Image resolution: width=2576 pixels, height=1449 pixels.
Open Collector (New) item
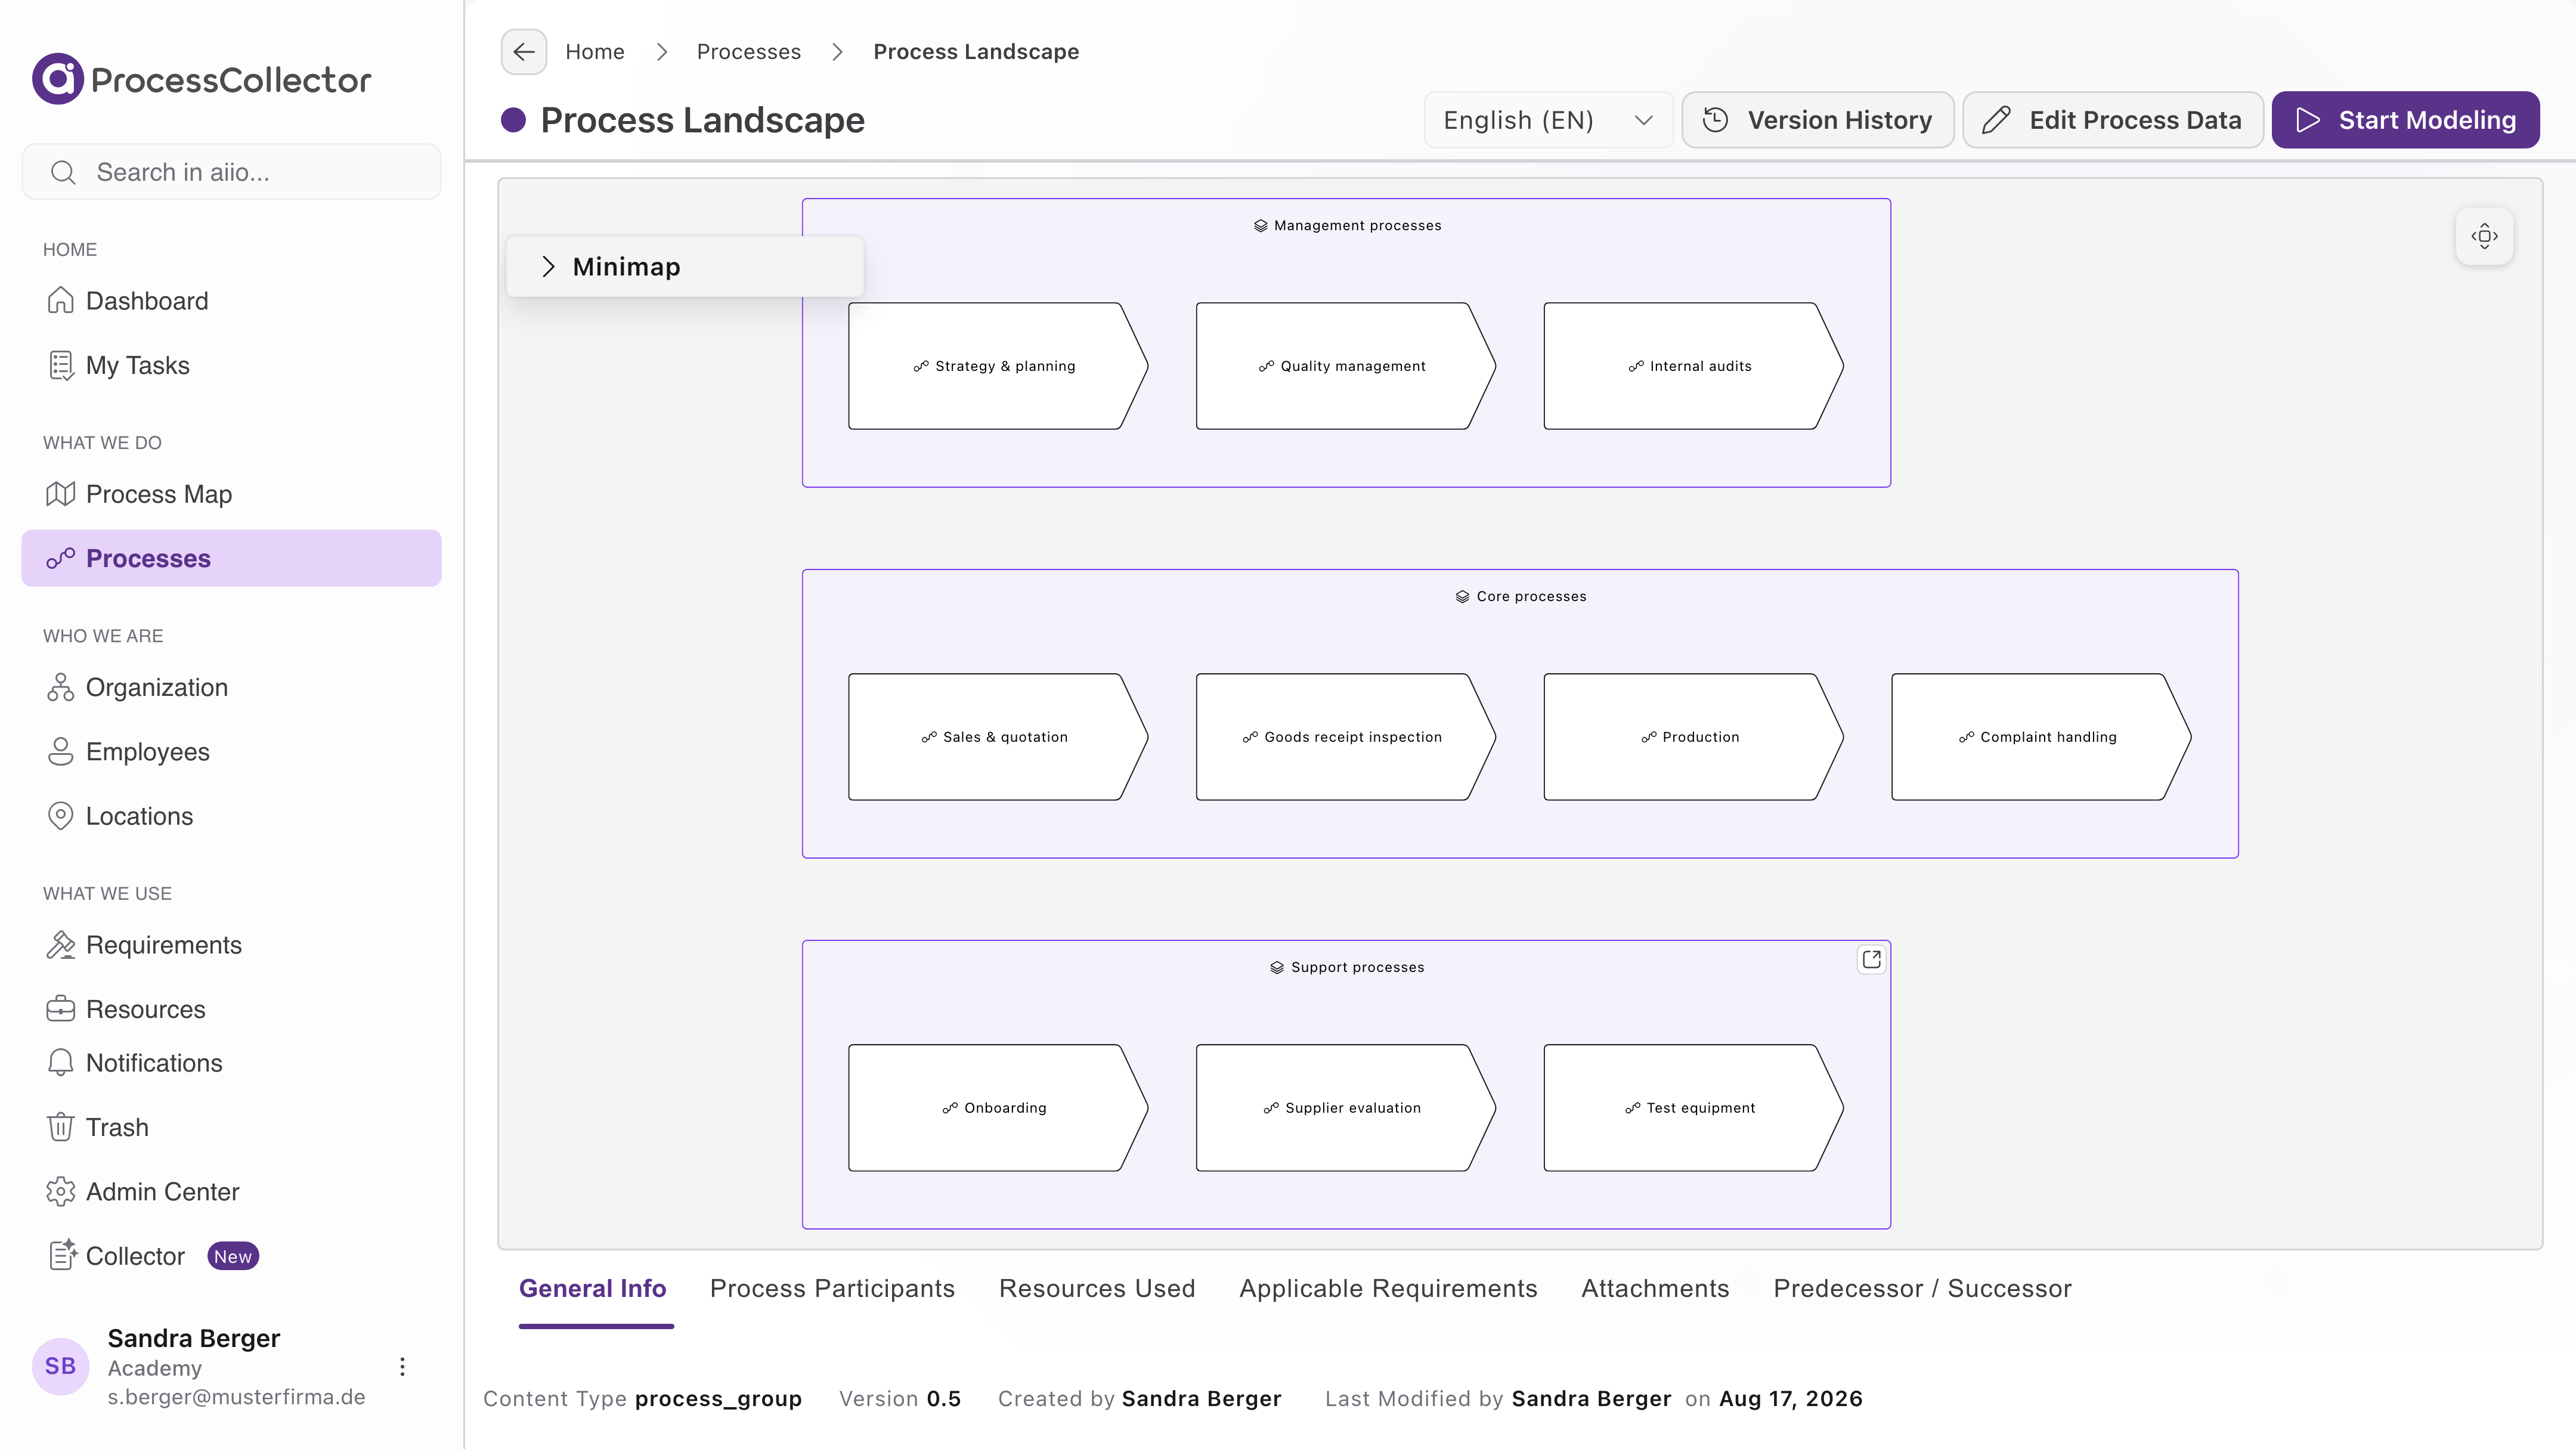(231, 1256)
